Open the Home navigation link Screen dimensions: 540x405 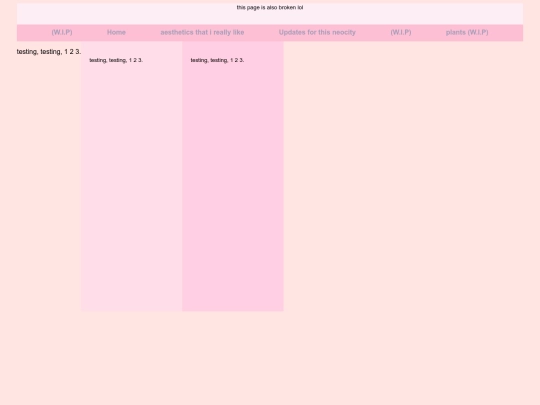[x=116, y=32]
